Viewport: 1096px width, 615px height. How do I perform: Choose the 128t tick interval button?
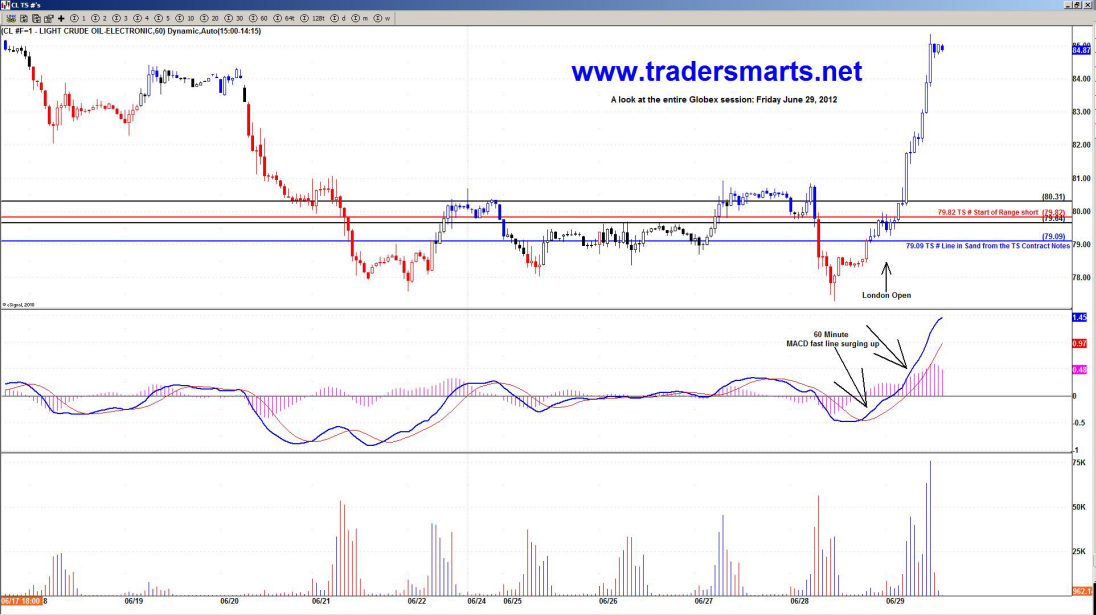313,18
